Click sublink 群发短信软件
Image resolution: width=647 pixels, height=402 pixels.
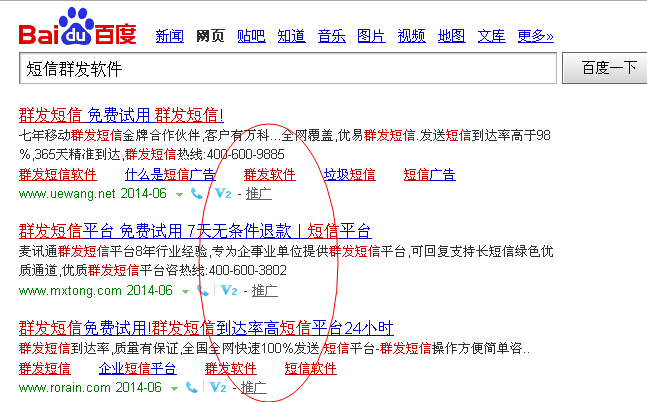(x=58, y=175)
